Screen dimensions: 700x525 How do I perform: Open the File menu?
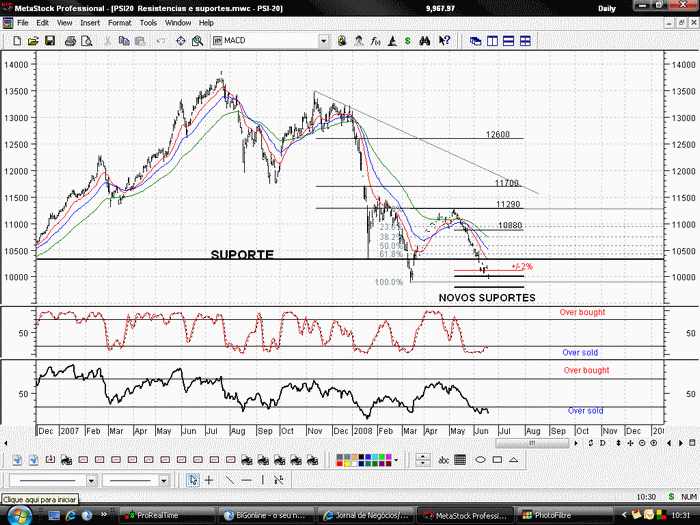point(23,23)
